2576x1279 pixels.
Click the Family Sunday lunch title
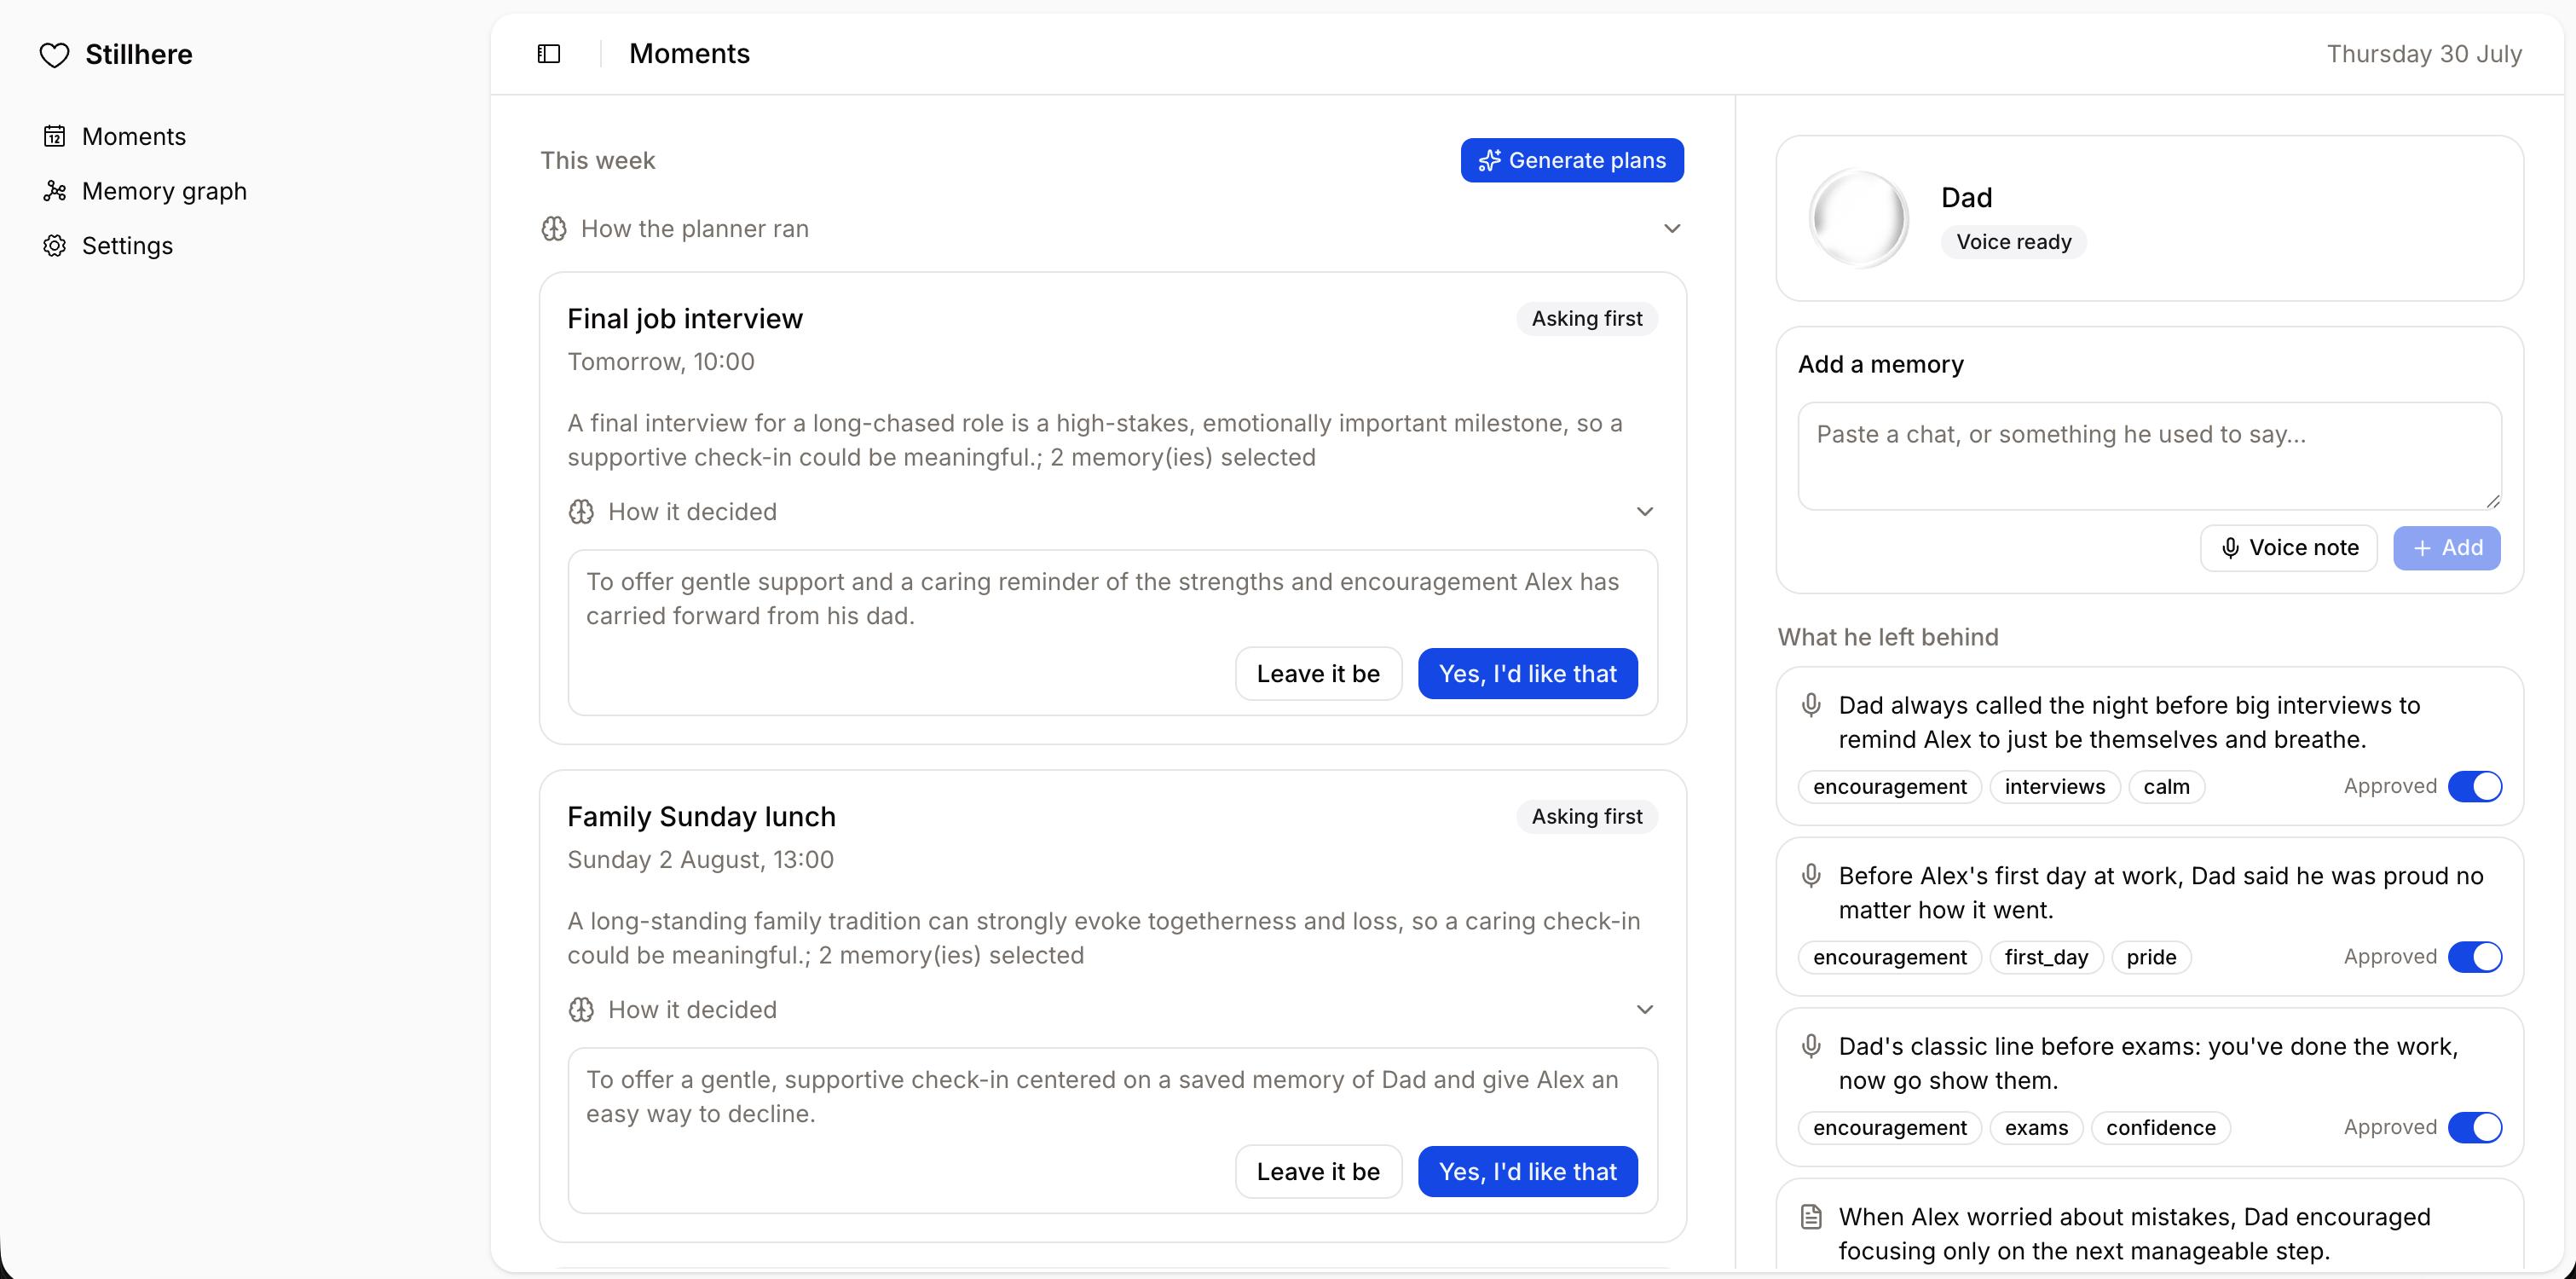click(701, 817)
